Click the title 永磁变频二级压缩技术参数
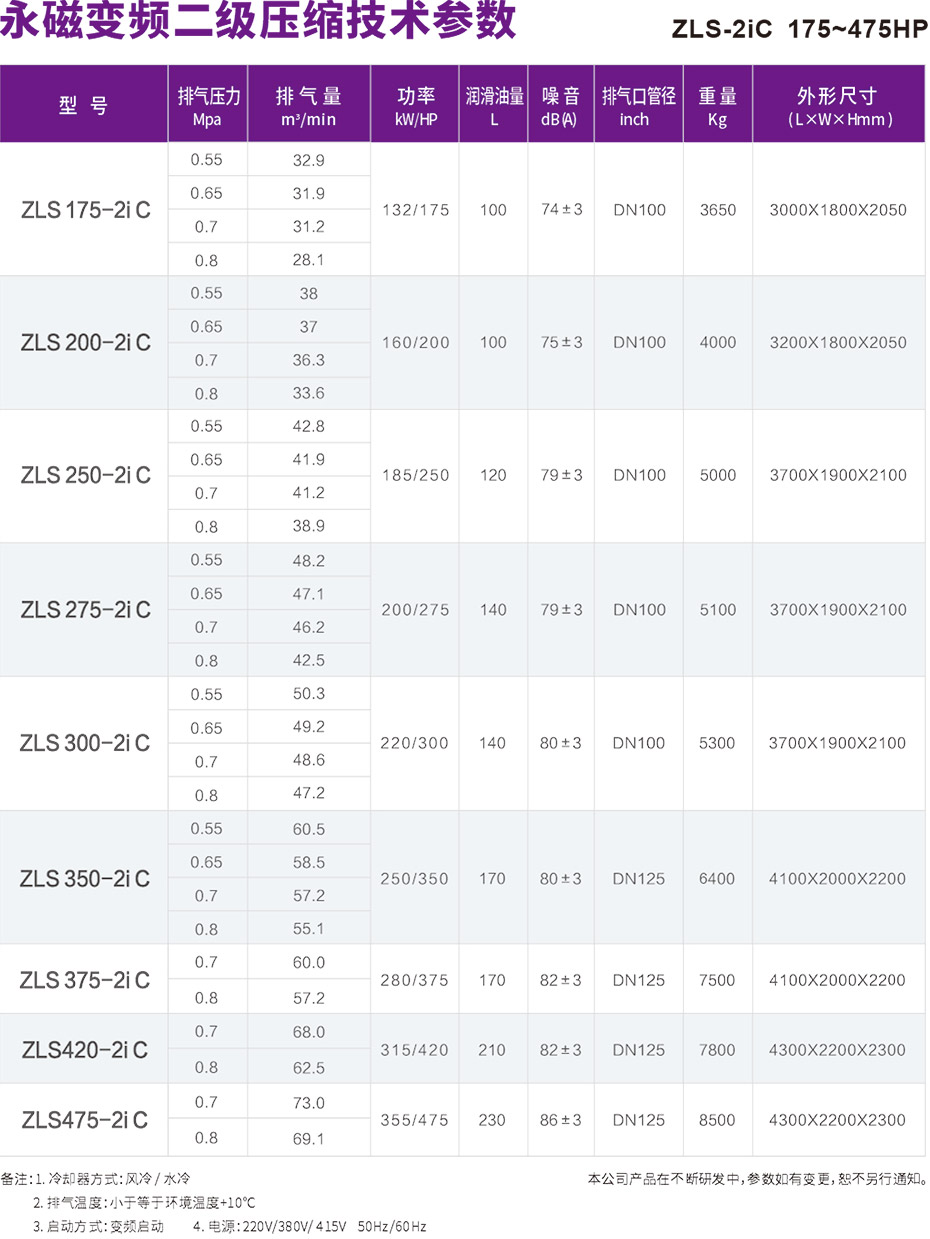This screenshot has width=930, height=1239. tap(258, 21)
